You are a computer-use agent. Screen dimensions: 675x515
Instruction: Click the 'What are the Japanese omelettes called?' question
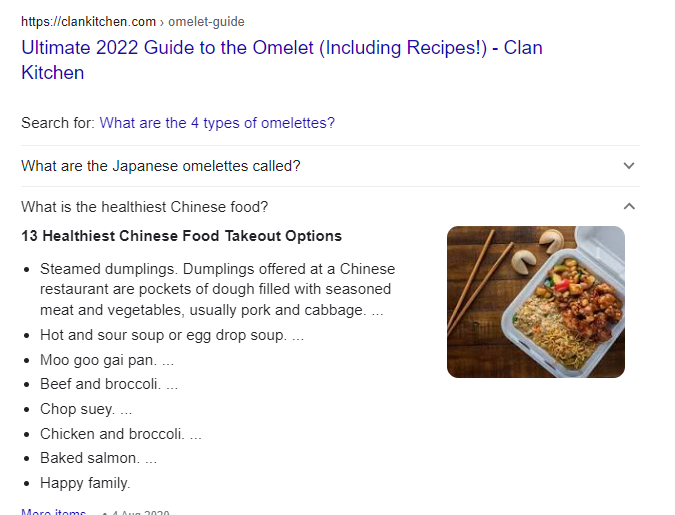click(161, 166)
